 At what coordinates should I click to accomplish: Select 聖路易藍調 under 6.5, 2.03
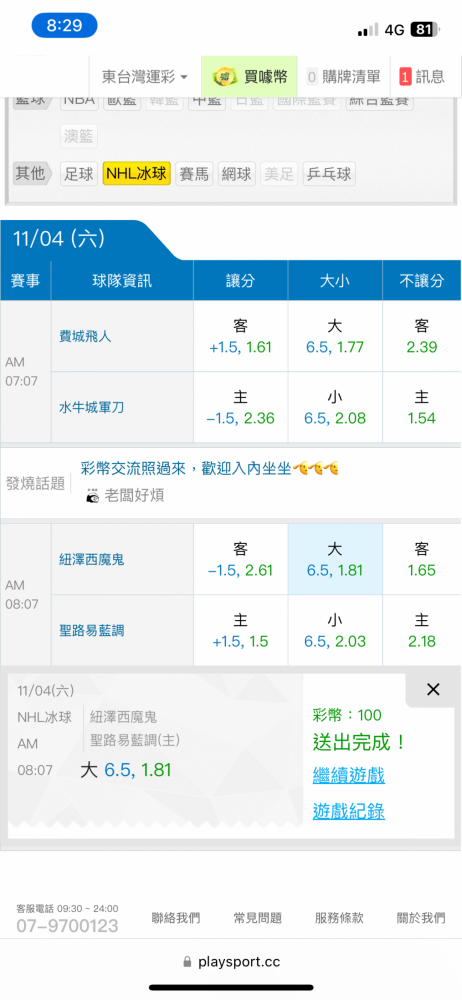335,630
